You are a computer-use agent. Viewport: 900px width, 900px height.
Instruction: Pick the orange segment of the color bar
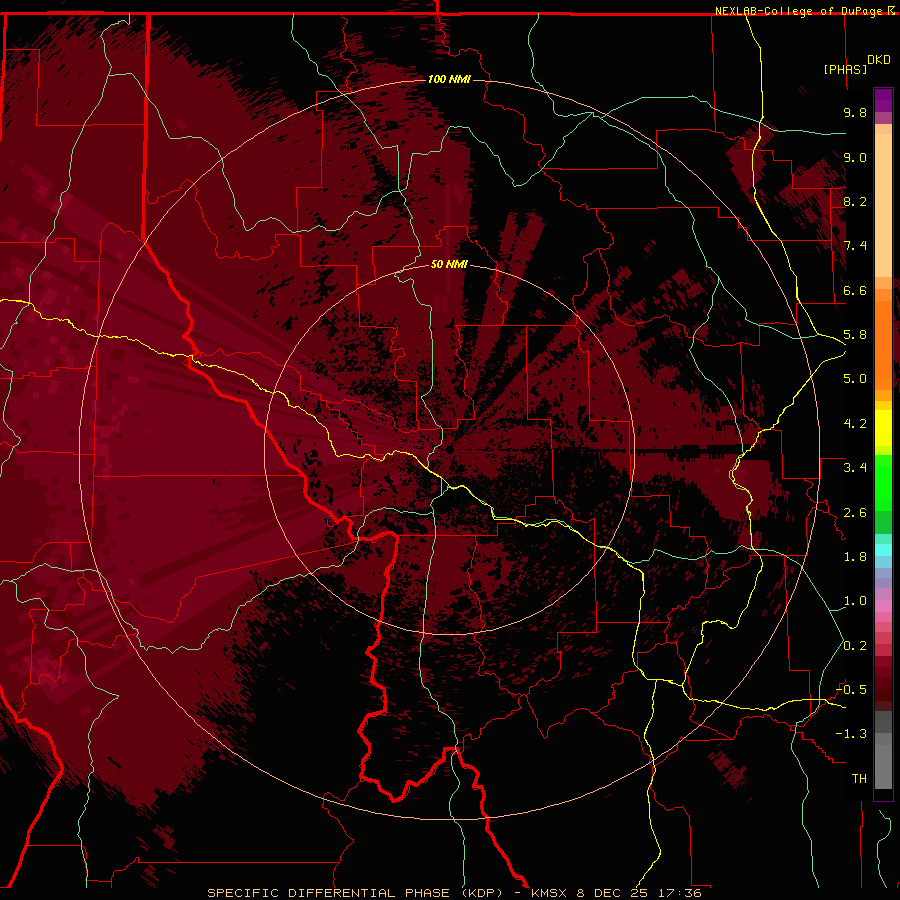pos(883,345)
